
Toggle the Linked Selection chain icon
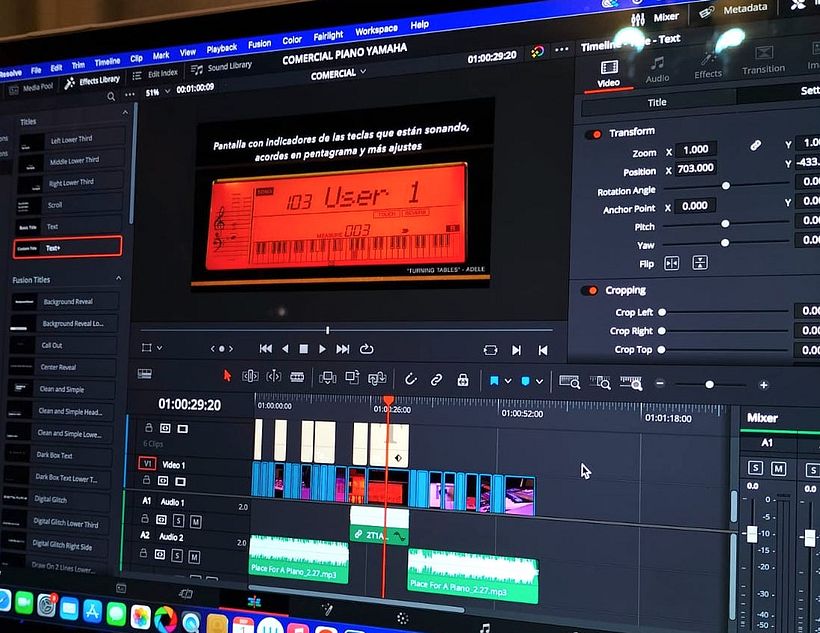[436, 380]
